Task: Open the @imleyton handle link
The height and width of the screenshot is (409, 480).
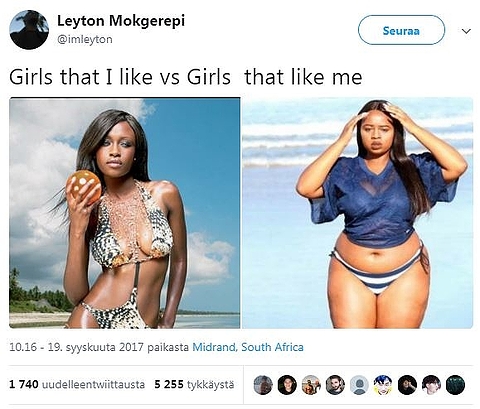Action: point(85,39)
